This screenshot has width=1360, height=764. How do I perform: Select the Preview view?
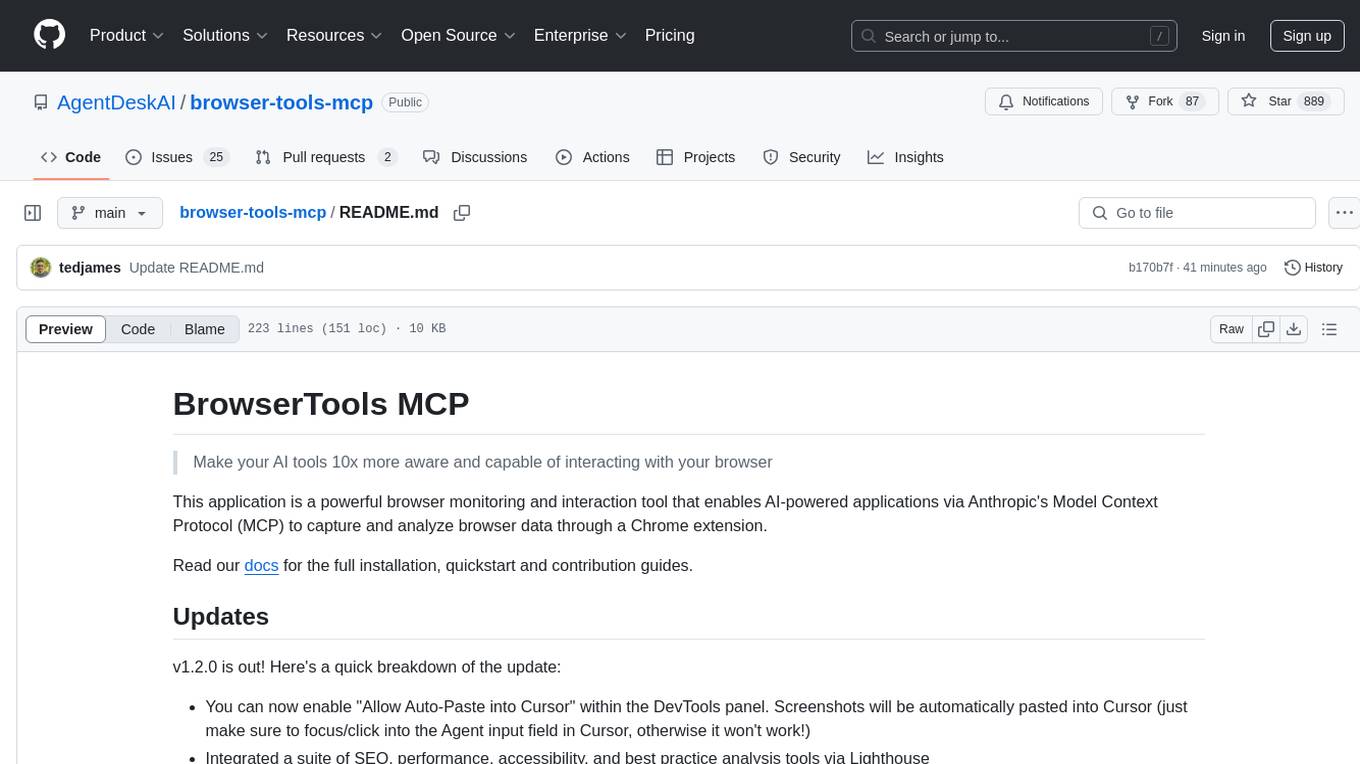pos(66,329)
